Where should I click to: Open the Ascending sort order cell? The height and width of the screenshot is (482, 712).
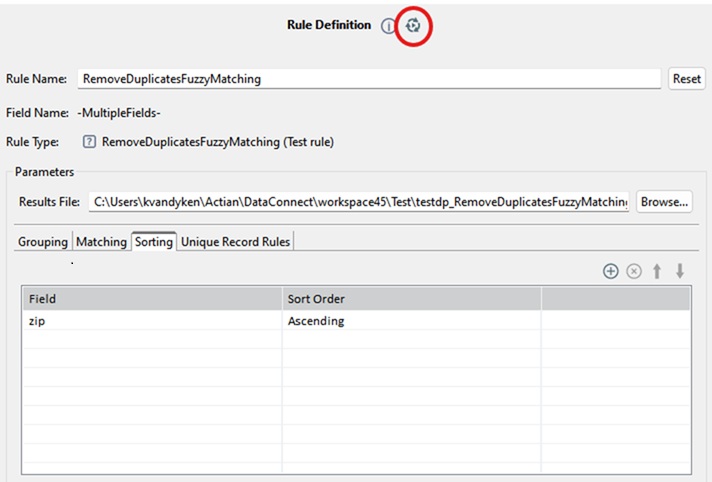(410, 321)
